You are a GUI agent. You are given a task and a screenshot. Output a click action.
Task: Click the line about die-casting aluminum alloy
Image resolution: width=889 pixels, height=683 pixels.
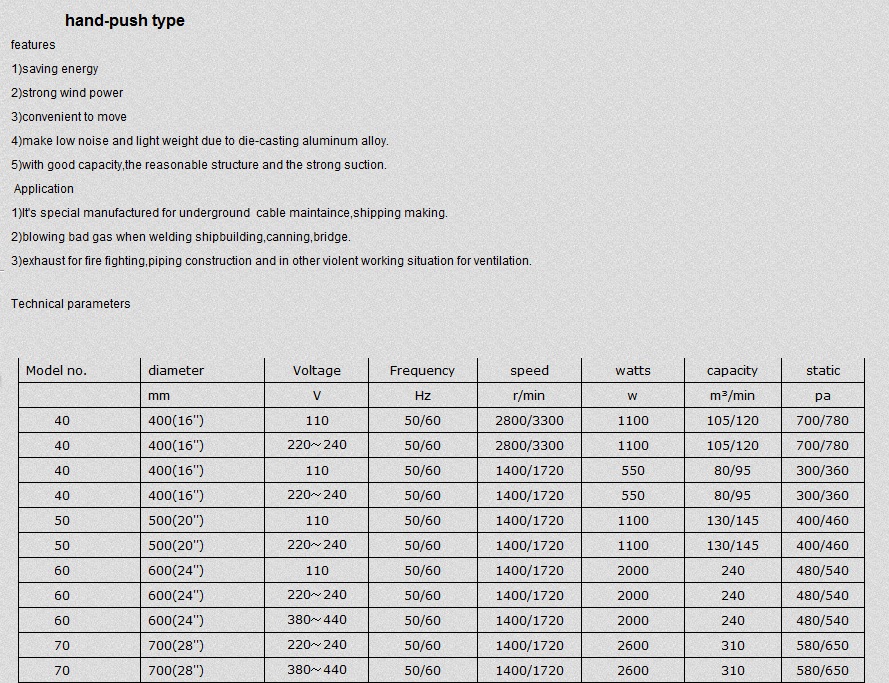point(200,141)
